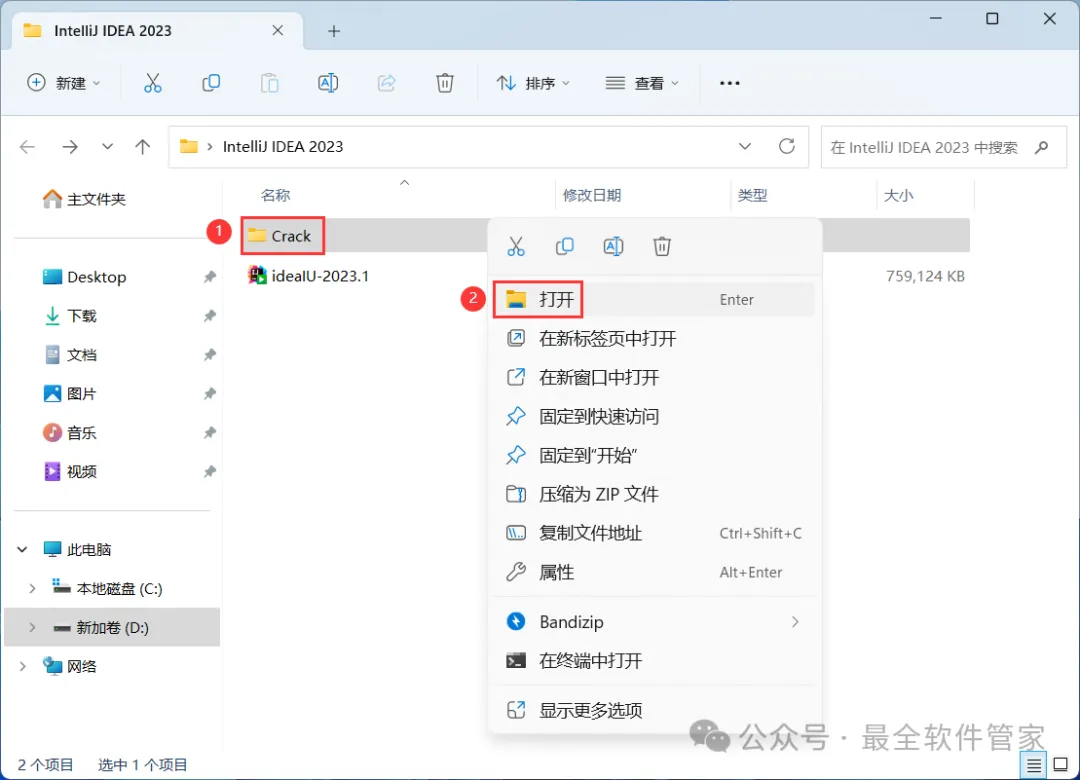Click the toolbar Delete trash icon
Image resolution: width=1080 pixels, height=780 pixels.
pos(445,83)
